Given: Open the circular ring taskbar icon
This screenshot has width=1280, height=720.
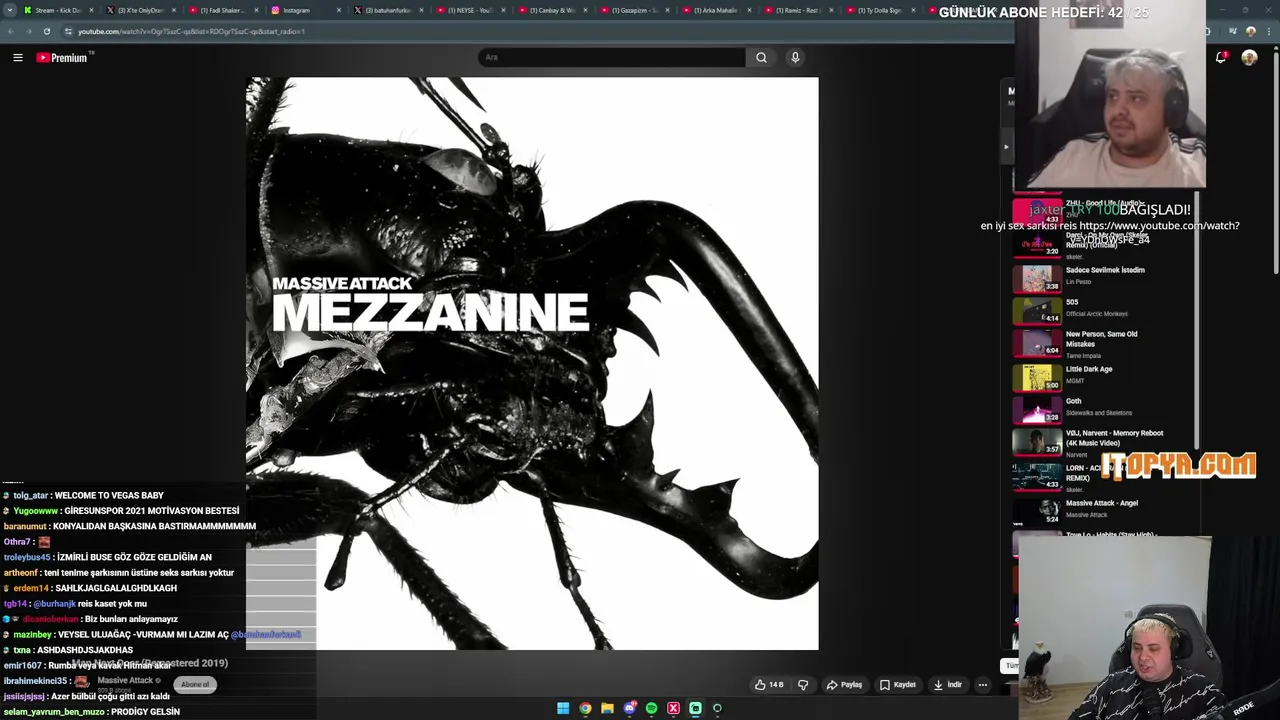Looking at the screenshot, I should click(x=717, y=708).
